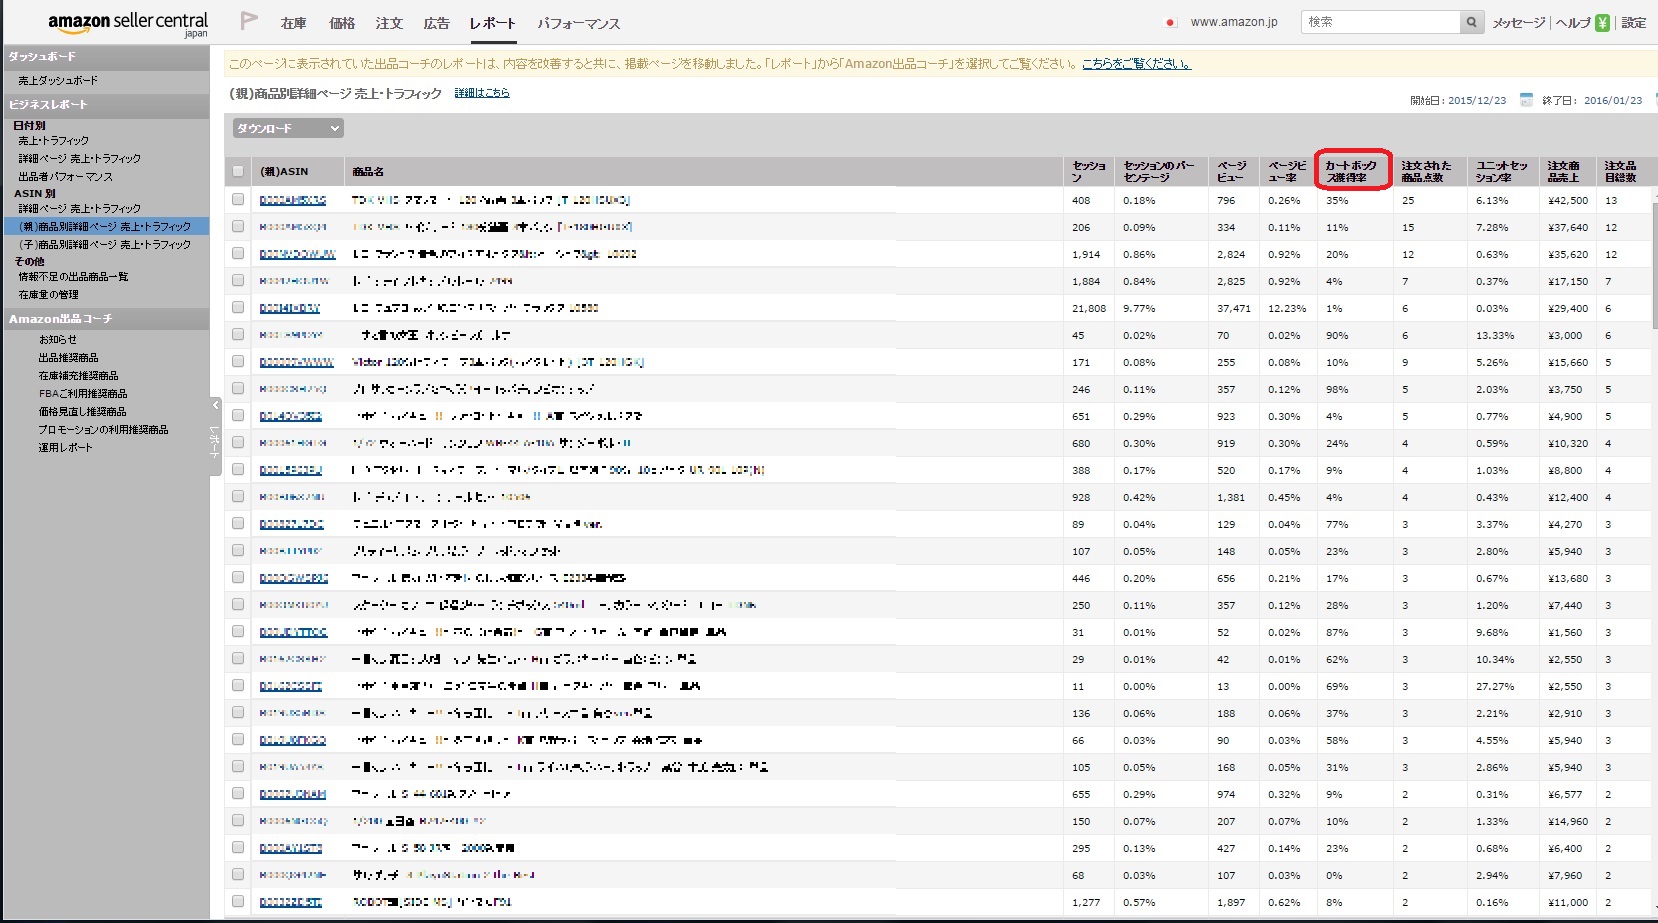This screenshot has width=1658, height=923.
Task: Click the Japan flag marketplace icon
Action: click(x=1171, y=22)
